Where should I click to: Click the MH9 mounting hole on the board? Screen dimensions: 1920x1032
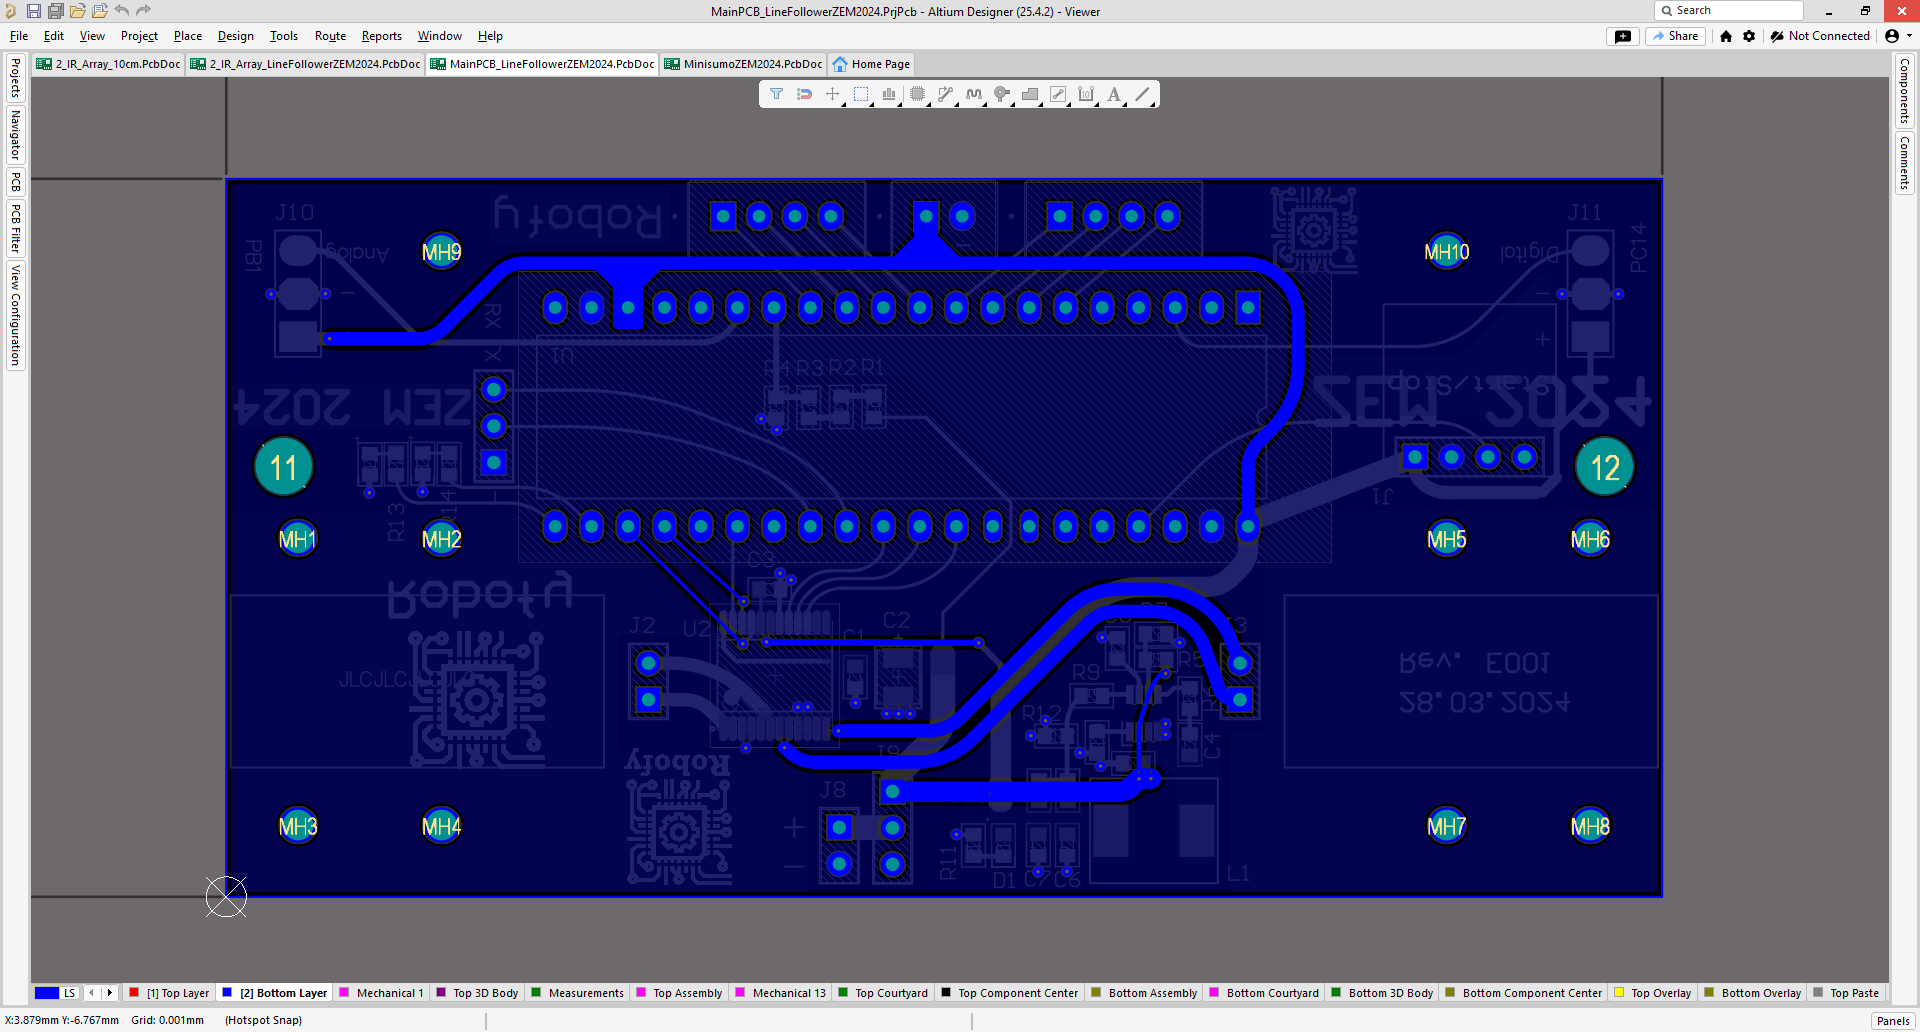click(x=442, y=252)
